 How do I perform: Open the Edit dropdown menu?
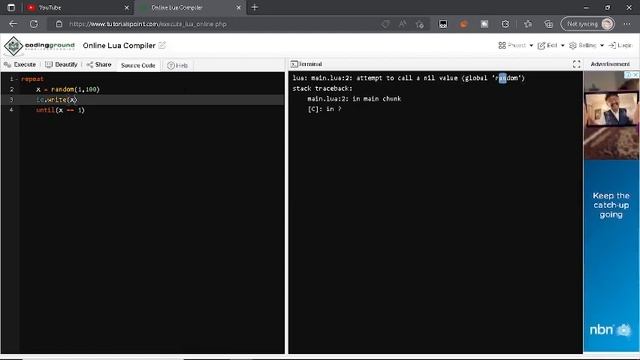(x=551, y=45)
